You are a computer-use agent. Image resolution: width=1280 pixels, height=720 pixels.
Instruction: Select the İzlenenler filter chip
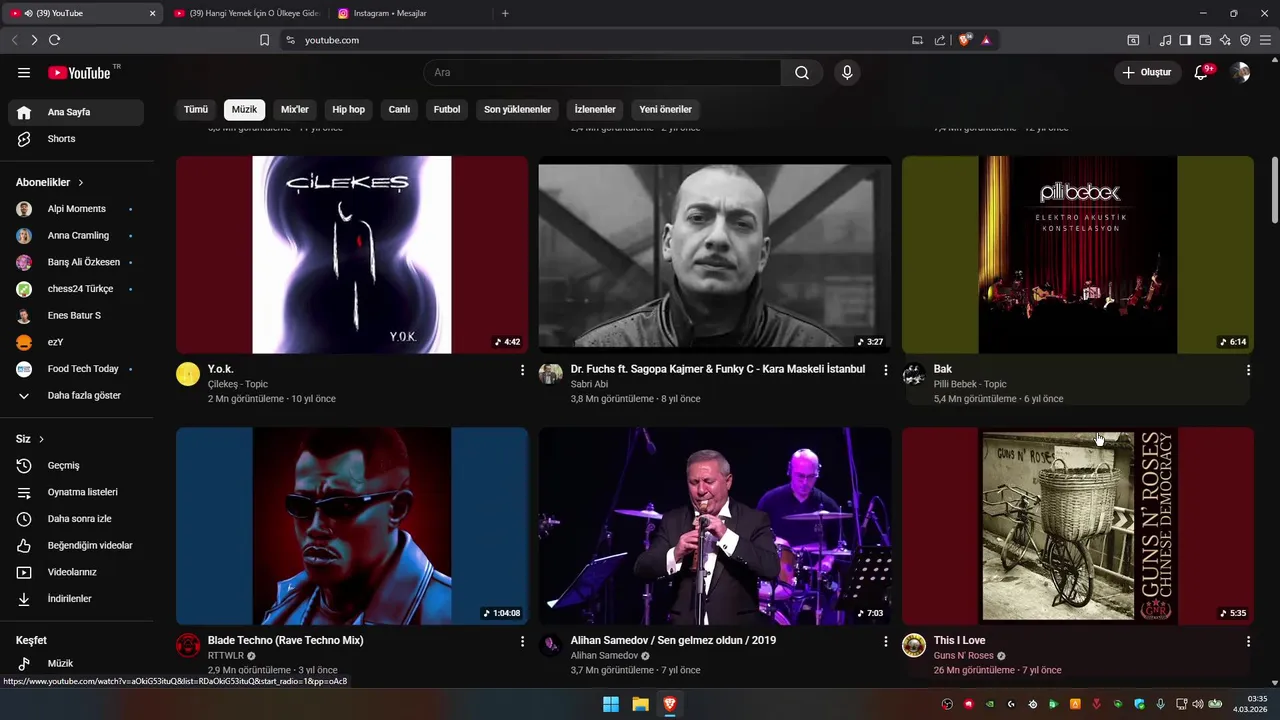coord(595,110)
